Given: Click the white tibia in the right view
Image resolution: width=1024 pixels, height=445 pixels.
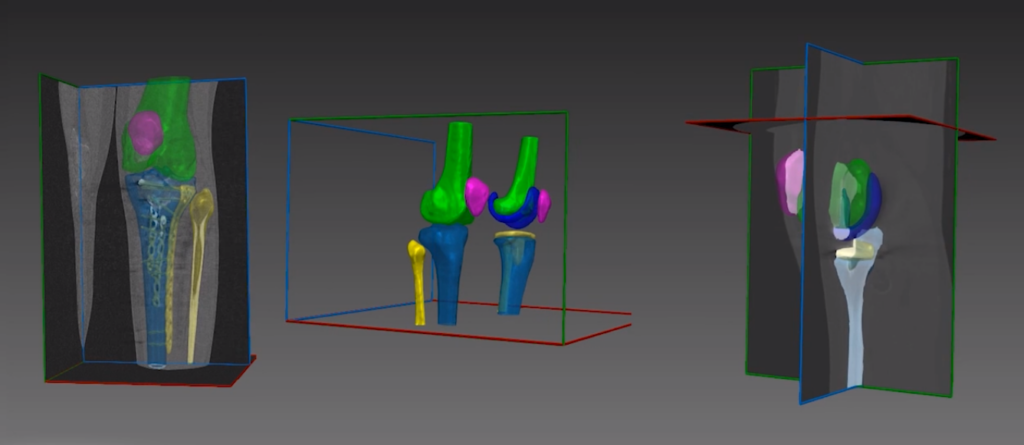Looking at the screenshot, I should click(x=855, y=320).
